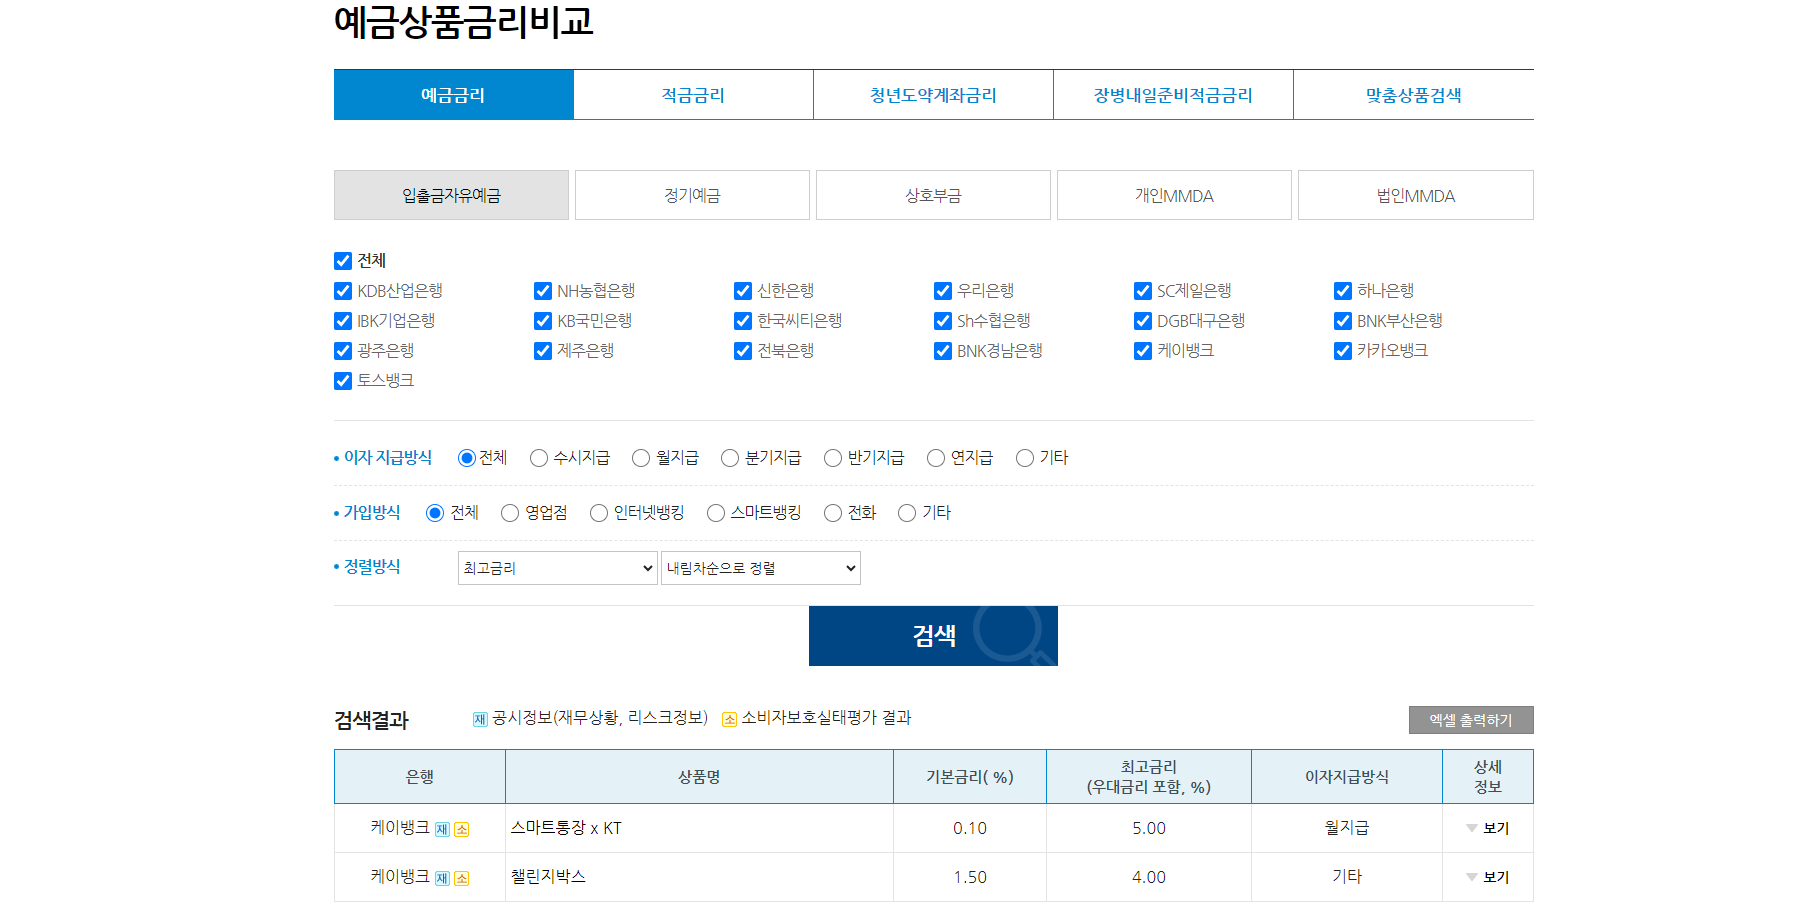Uncheck the 전체 banks checkbox

343,261
